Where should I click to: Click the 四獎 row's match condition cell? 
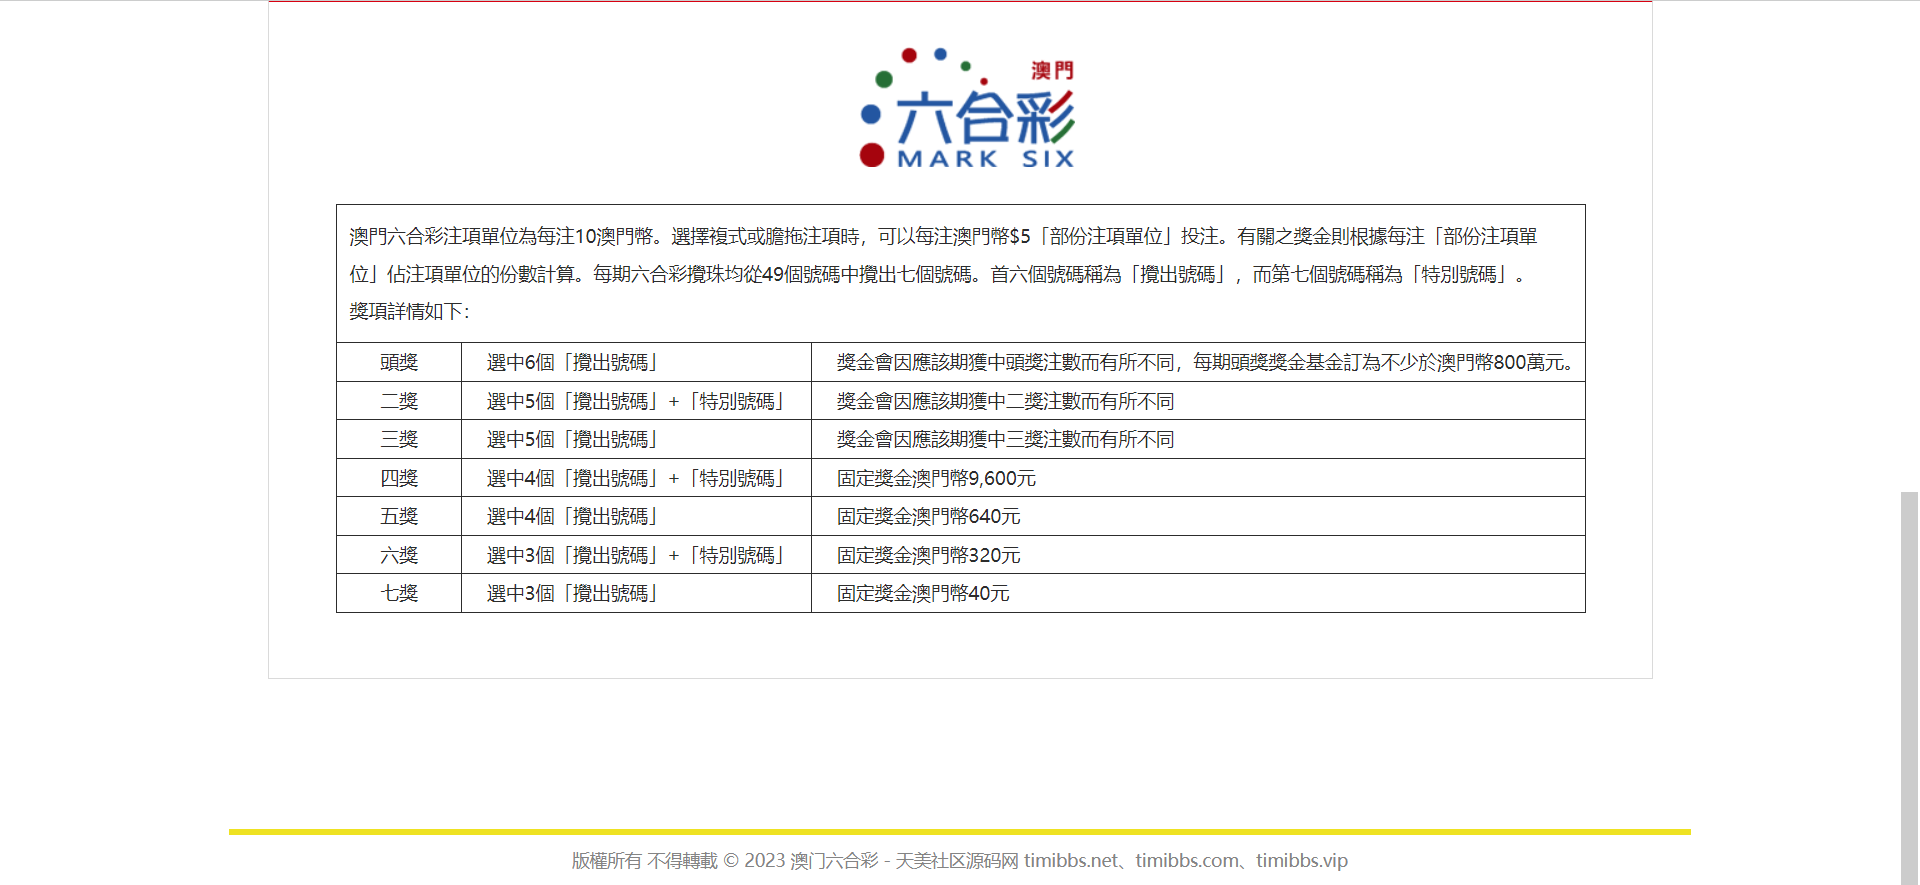(636, 478)
